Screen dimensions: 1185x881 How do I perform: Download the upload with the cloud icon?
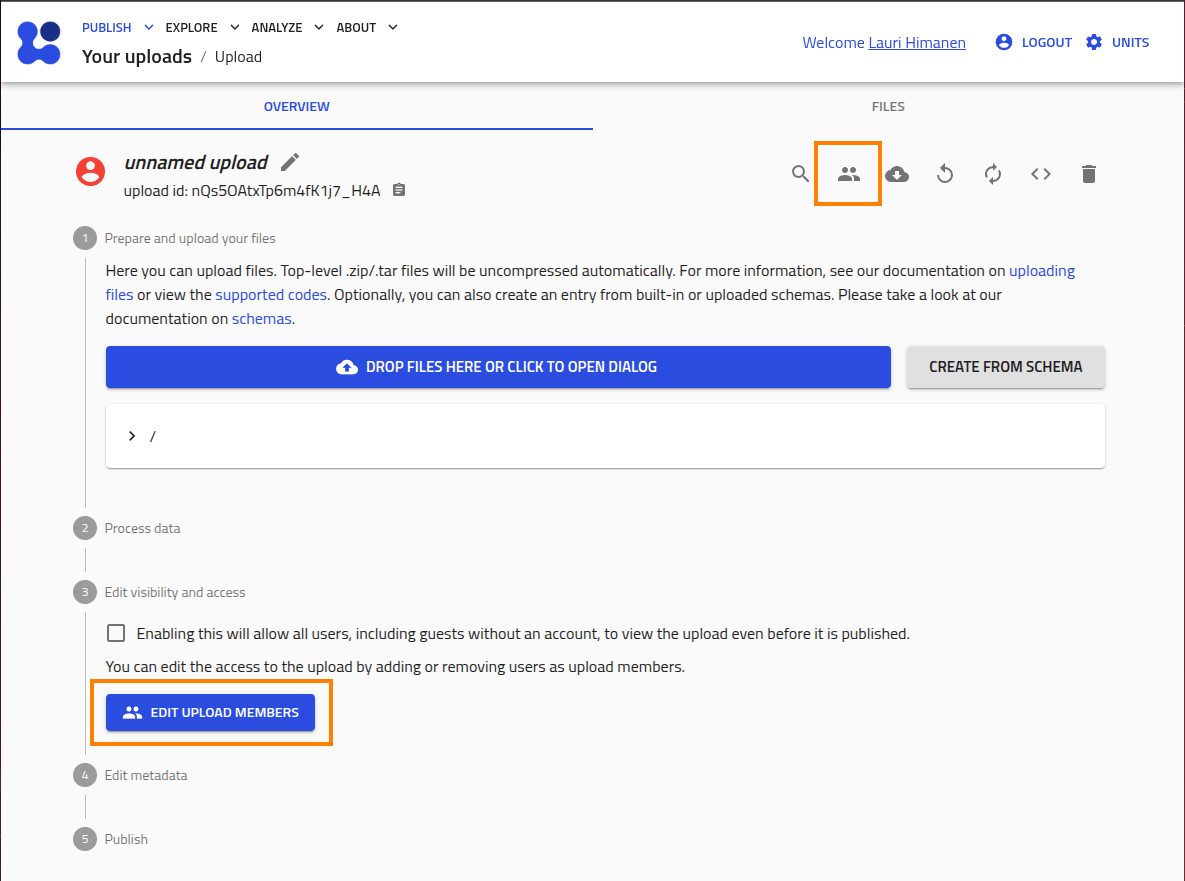pyautogui.click(x=897, y=174)
